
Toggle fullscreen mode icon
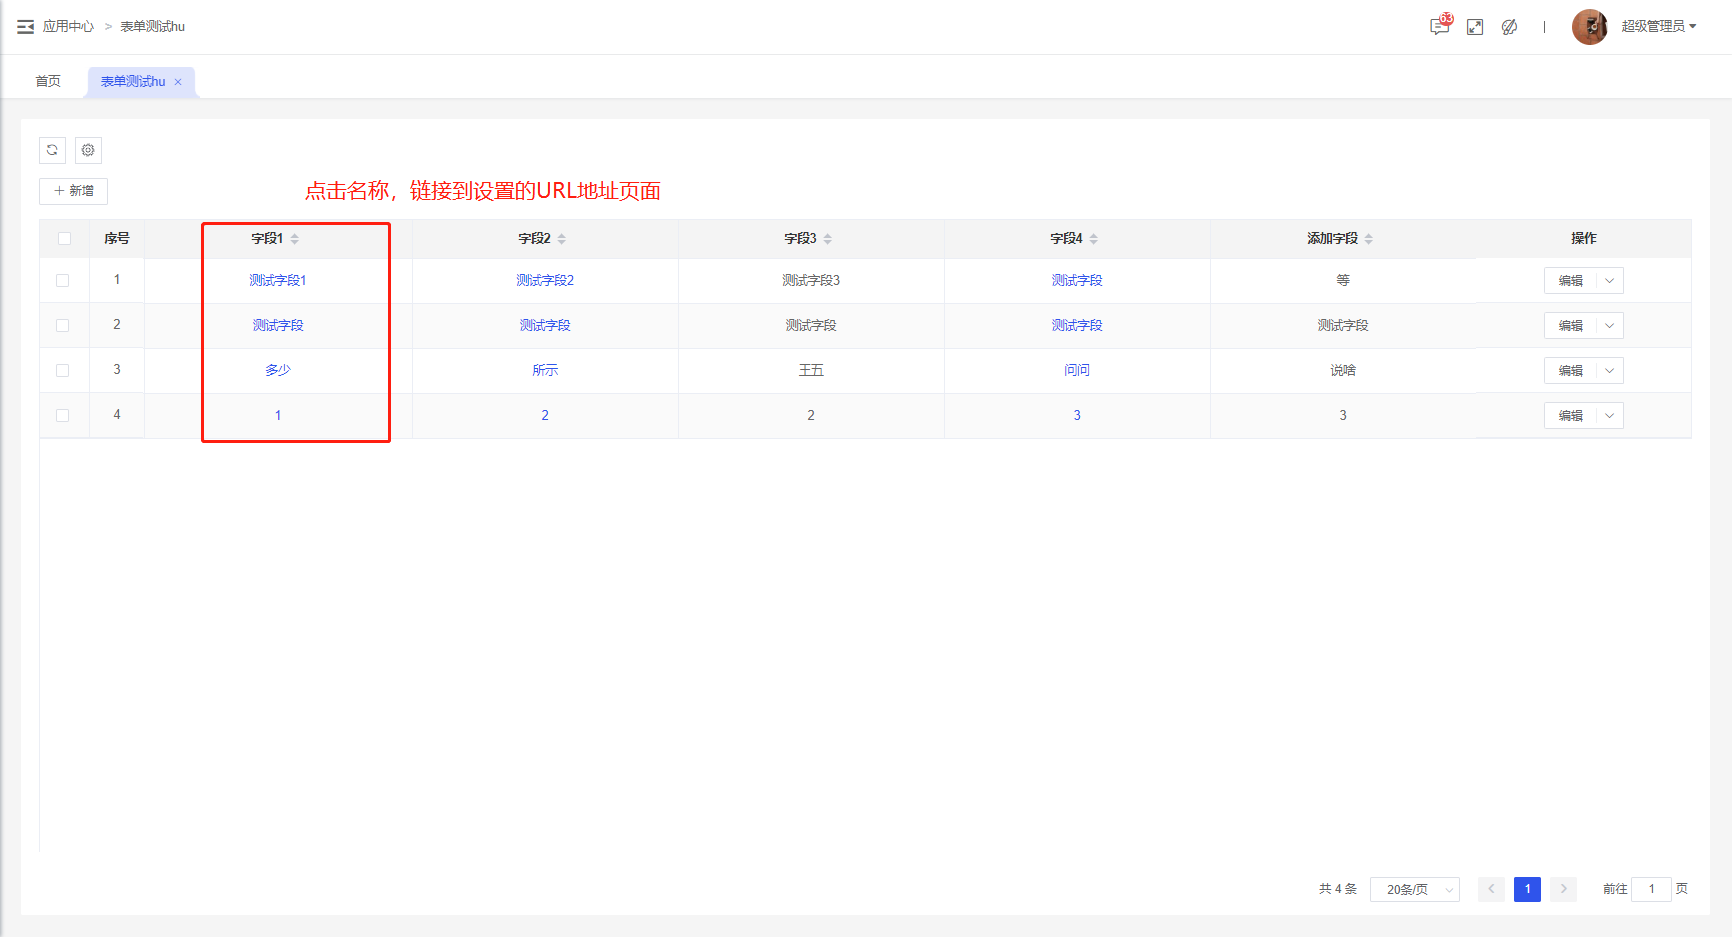point(1475,27)
